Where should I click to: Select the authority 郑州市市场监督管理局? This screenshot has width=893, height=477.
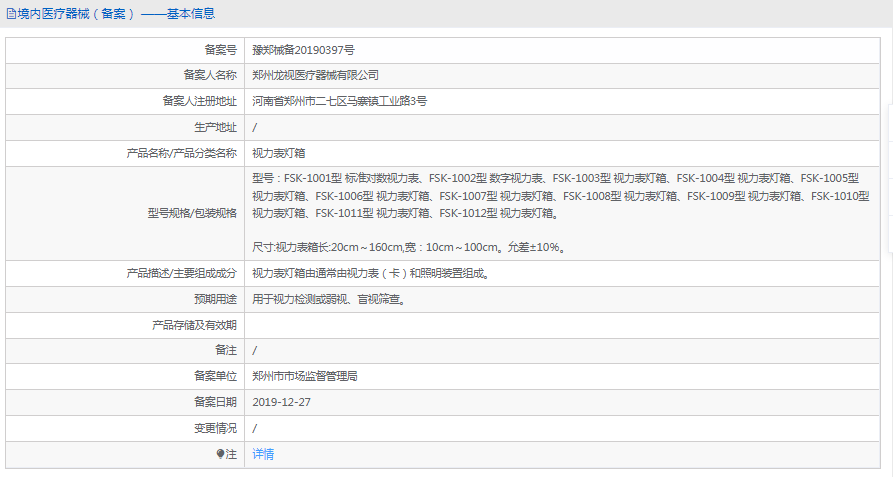click(305, 376)
